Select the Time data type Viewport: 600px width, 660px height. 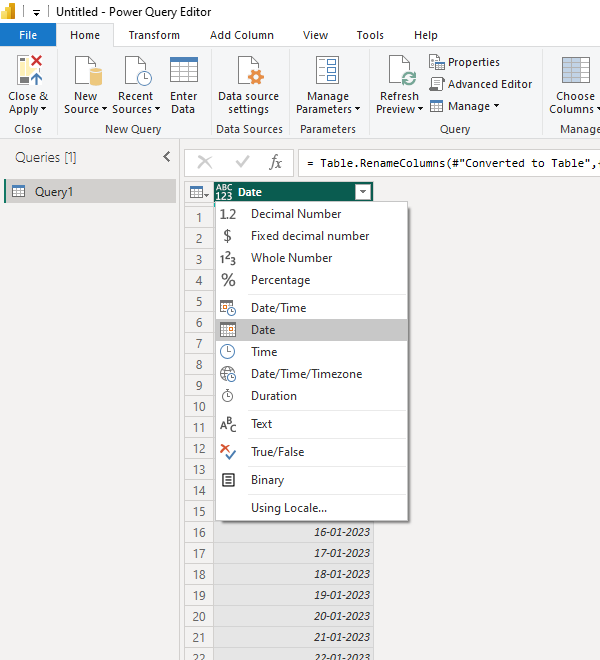point(312,351)
